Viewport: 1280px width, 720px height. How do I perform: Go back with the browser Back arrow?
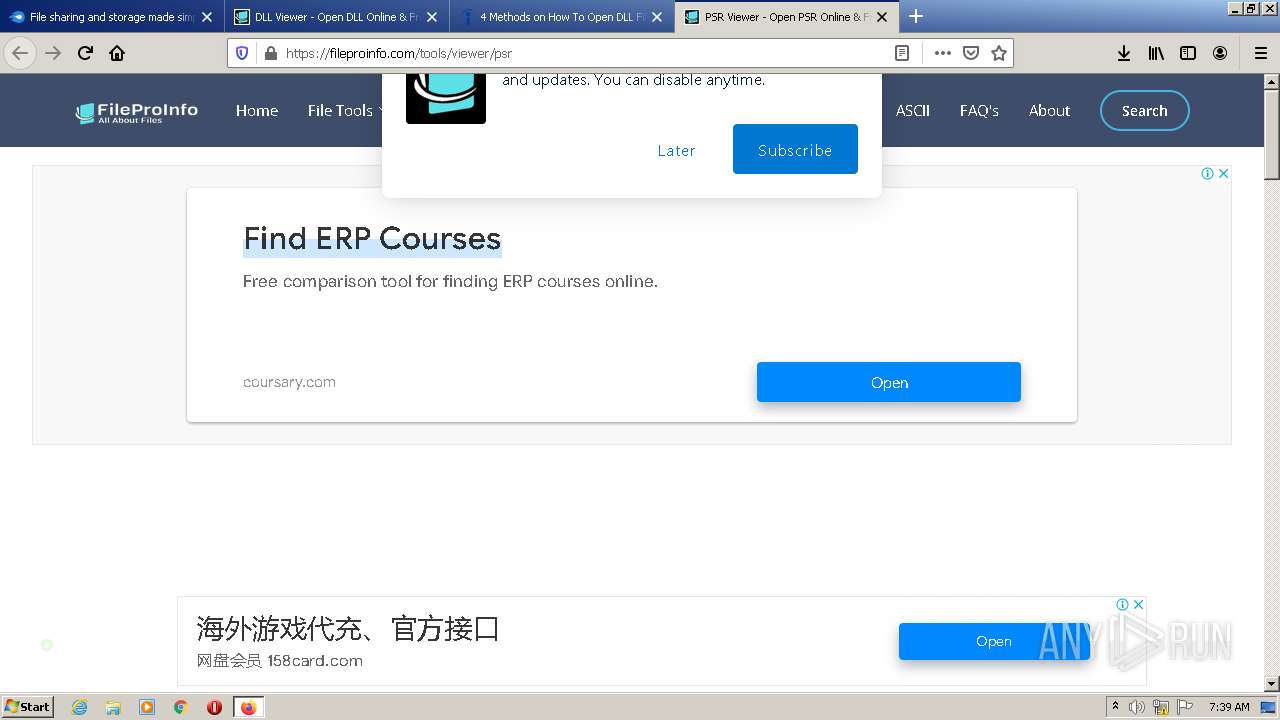tap(20, 53)
